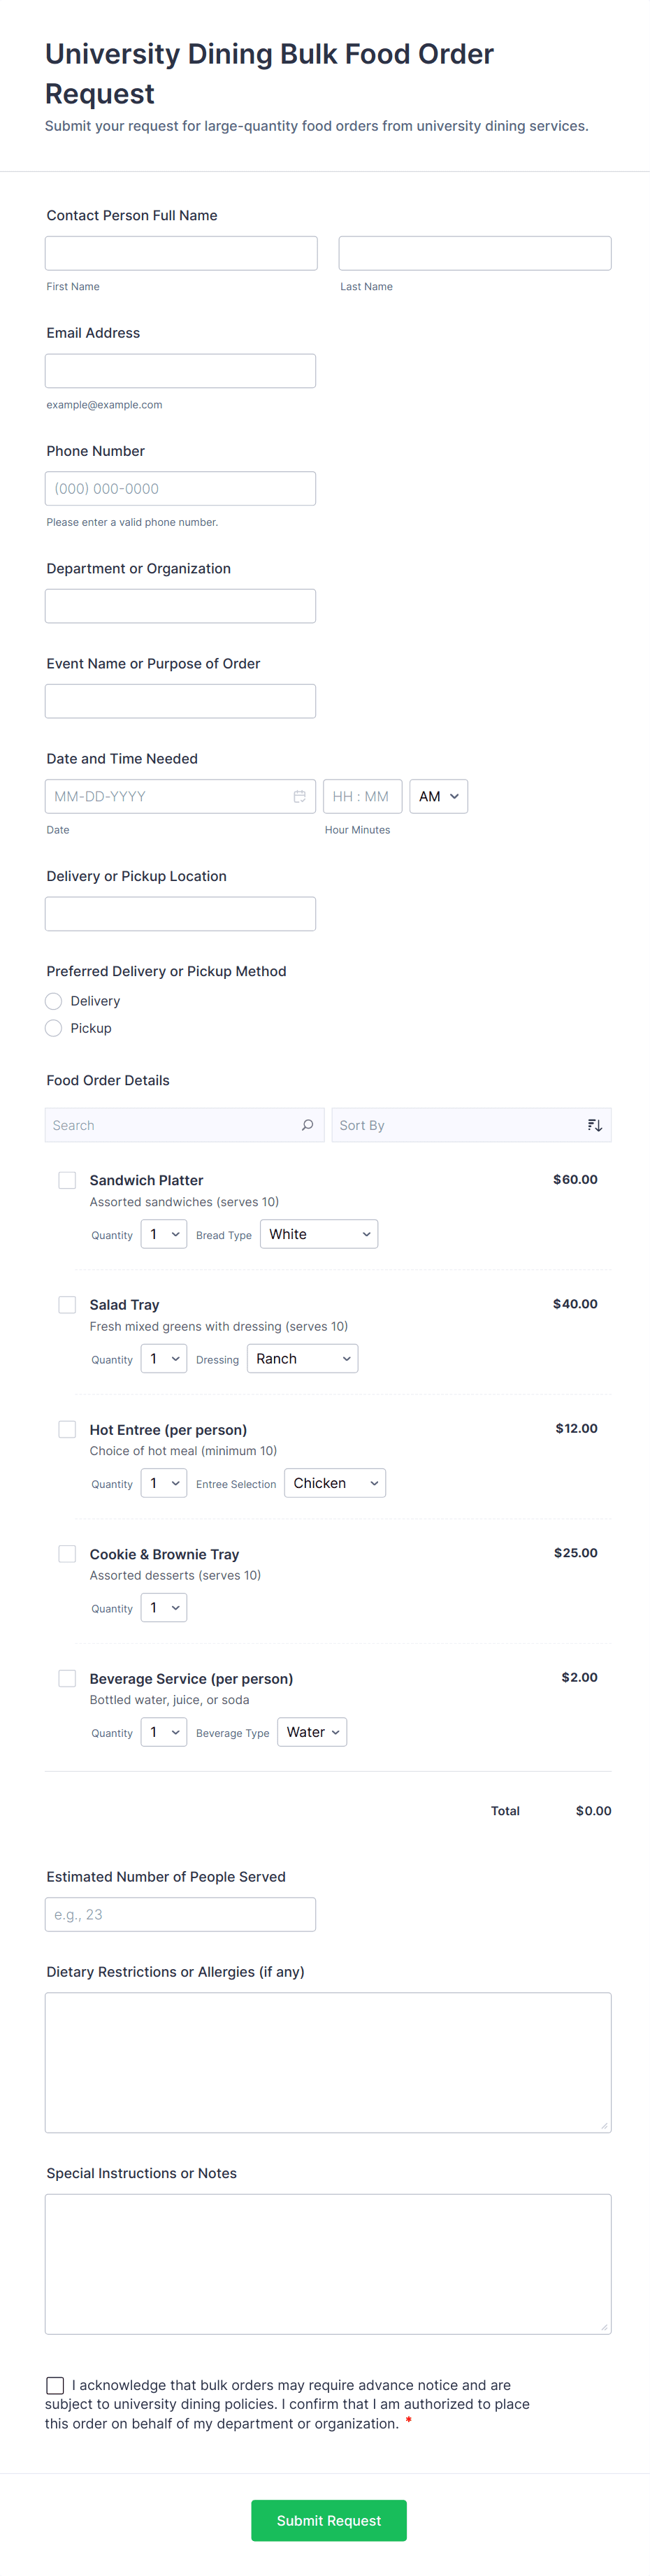The image size is (650, 2576).
Task: Open the Beverage Type dropdown
Action: point(312,1732)
